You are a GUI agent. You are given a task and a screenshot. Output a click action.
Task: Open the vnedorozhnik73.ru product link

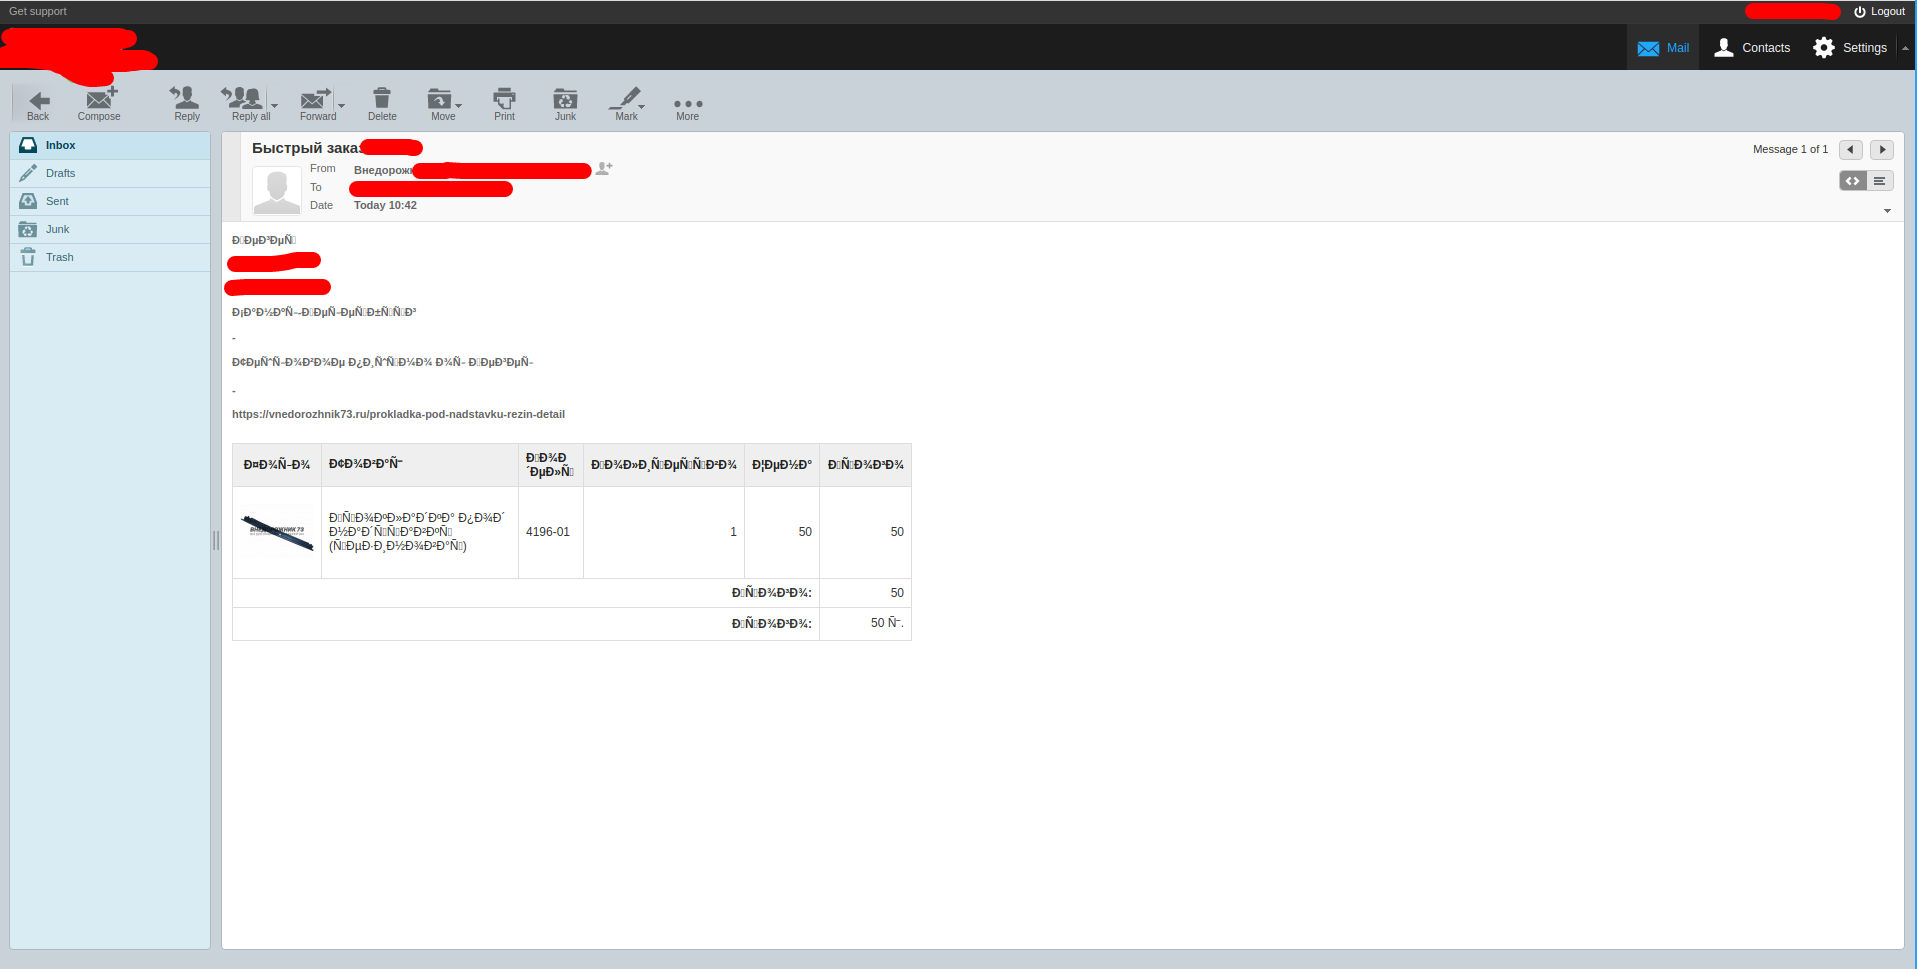(398, 413)
